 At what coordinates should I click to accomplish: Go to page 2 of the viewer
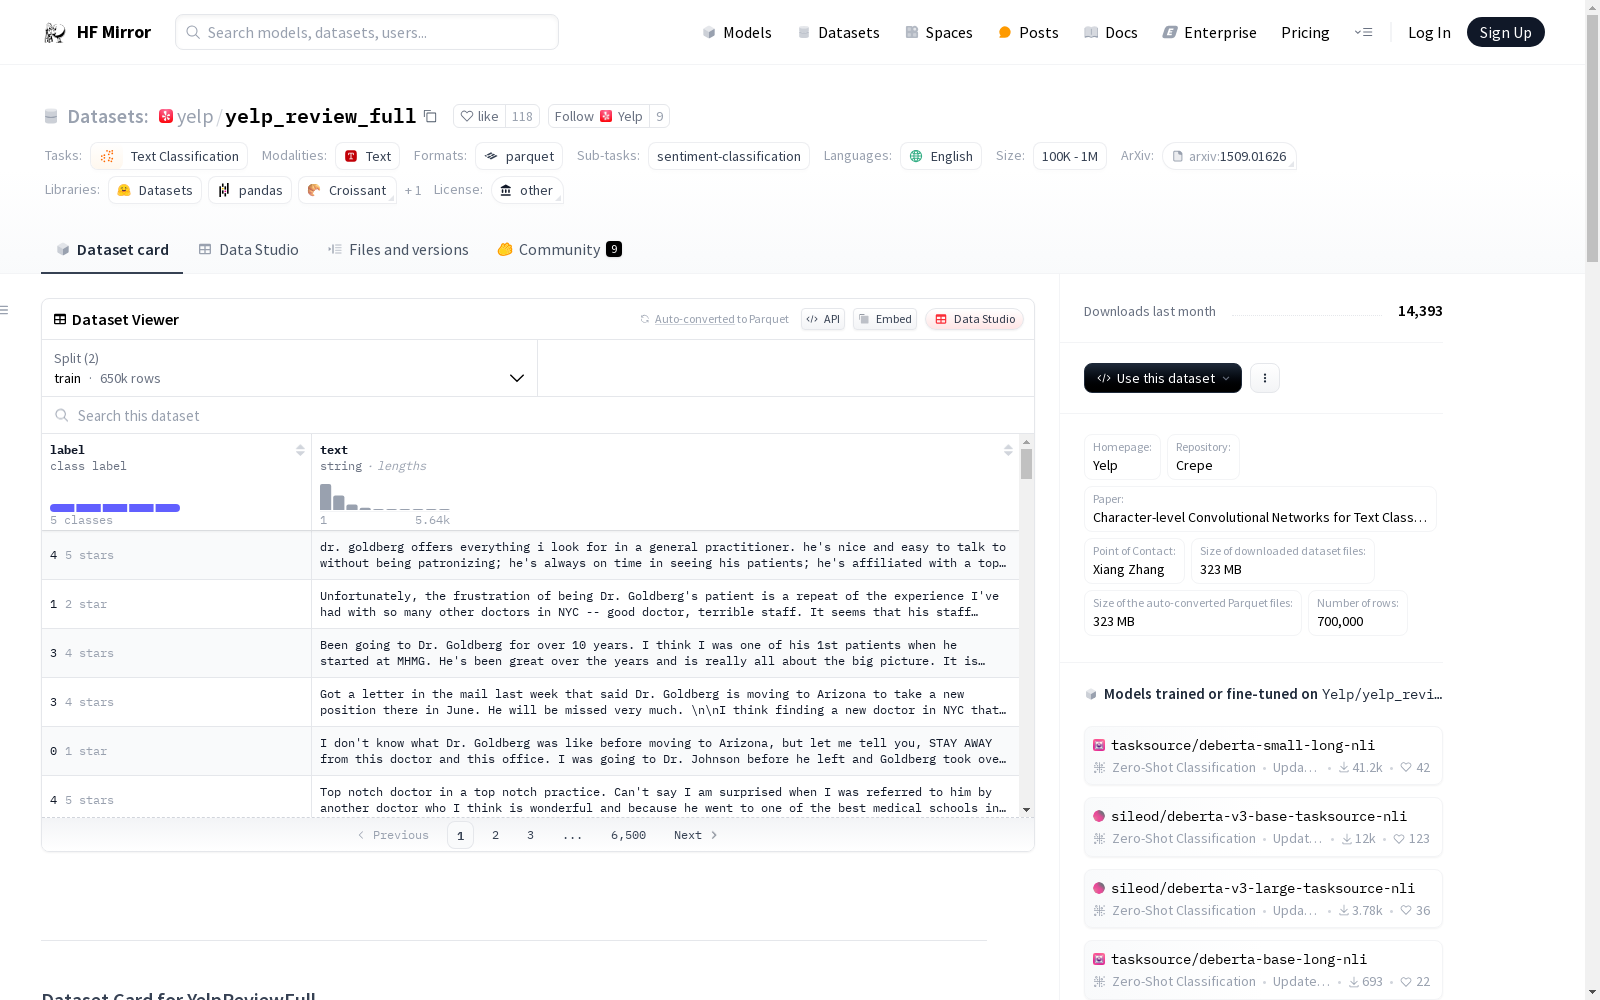pos(495,835)
